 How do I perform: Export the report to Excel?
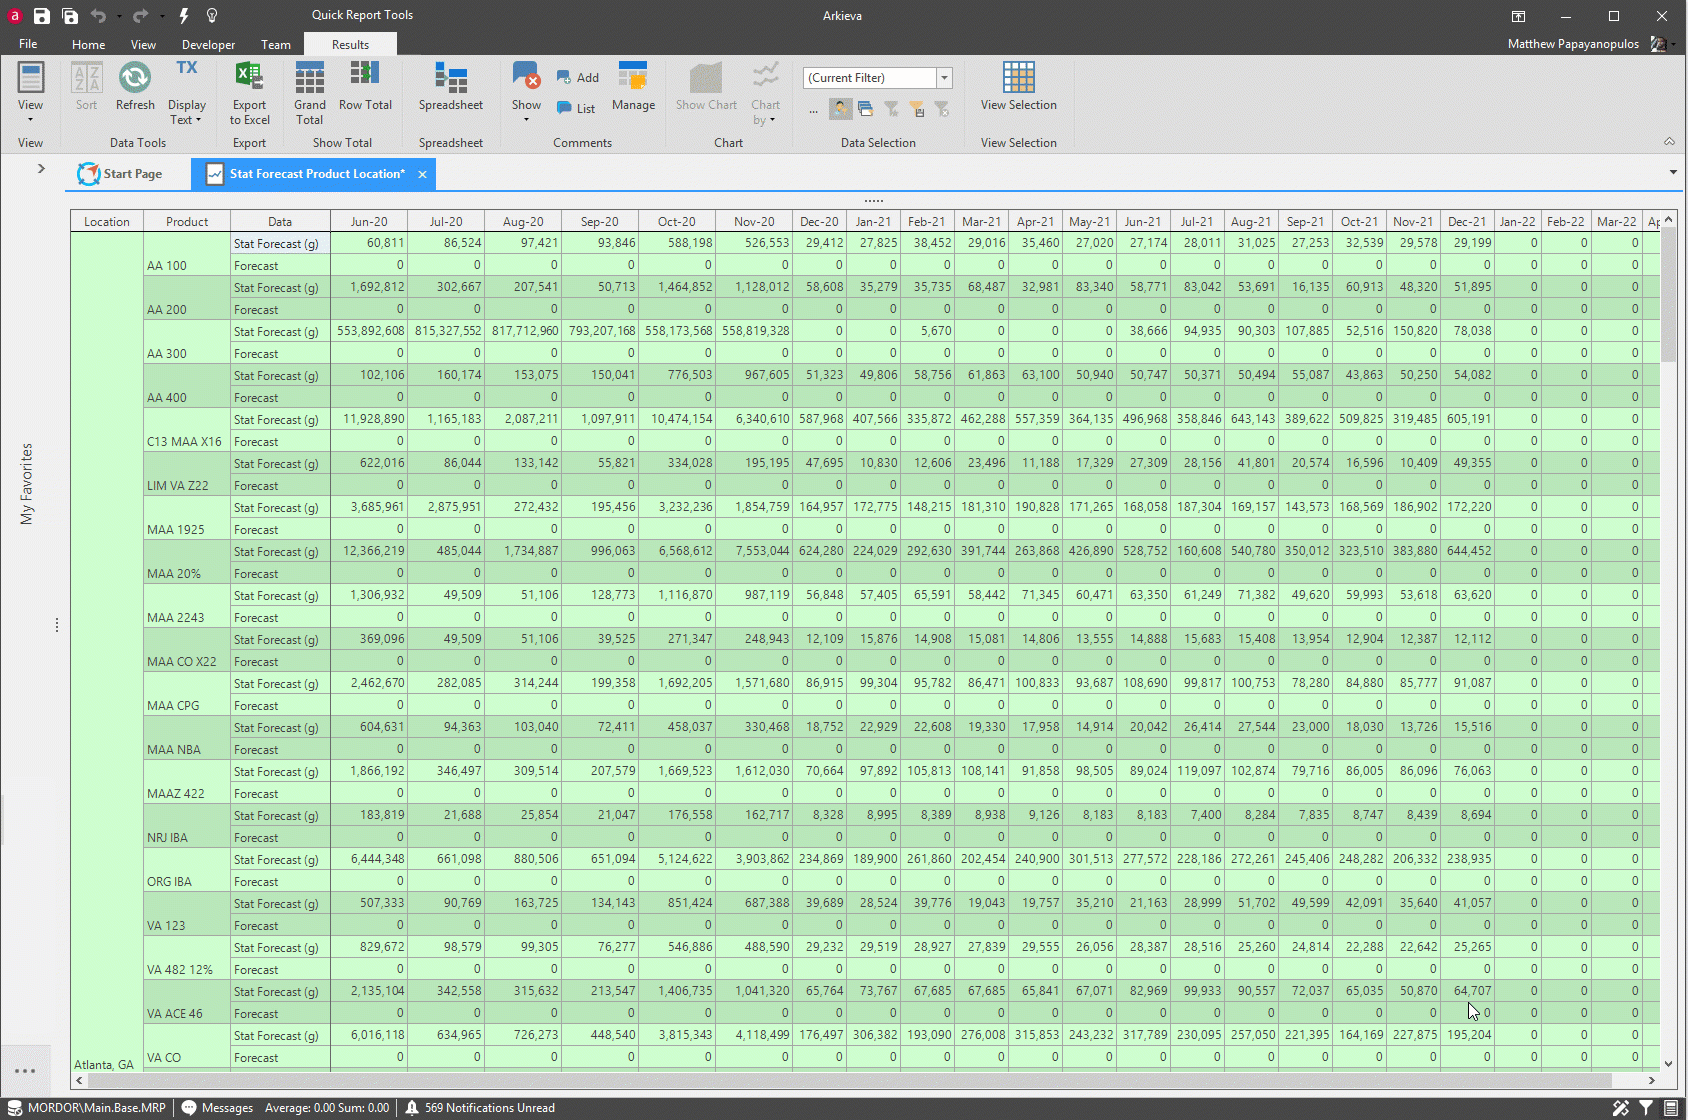point(249,93)
